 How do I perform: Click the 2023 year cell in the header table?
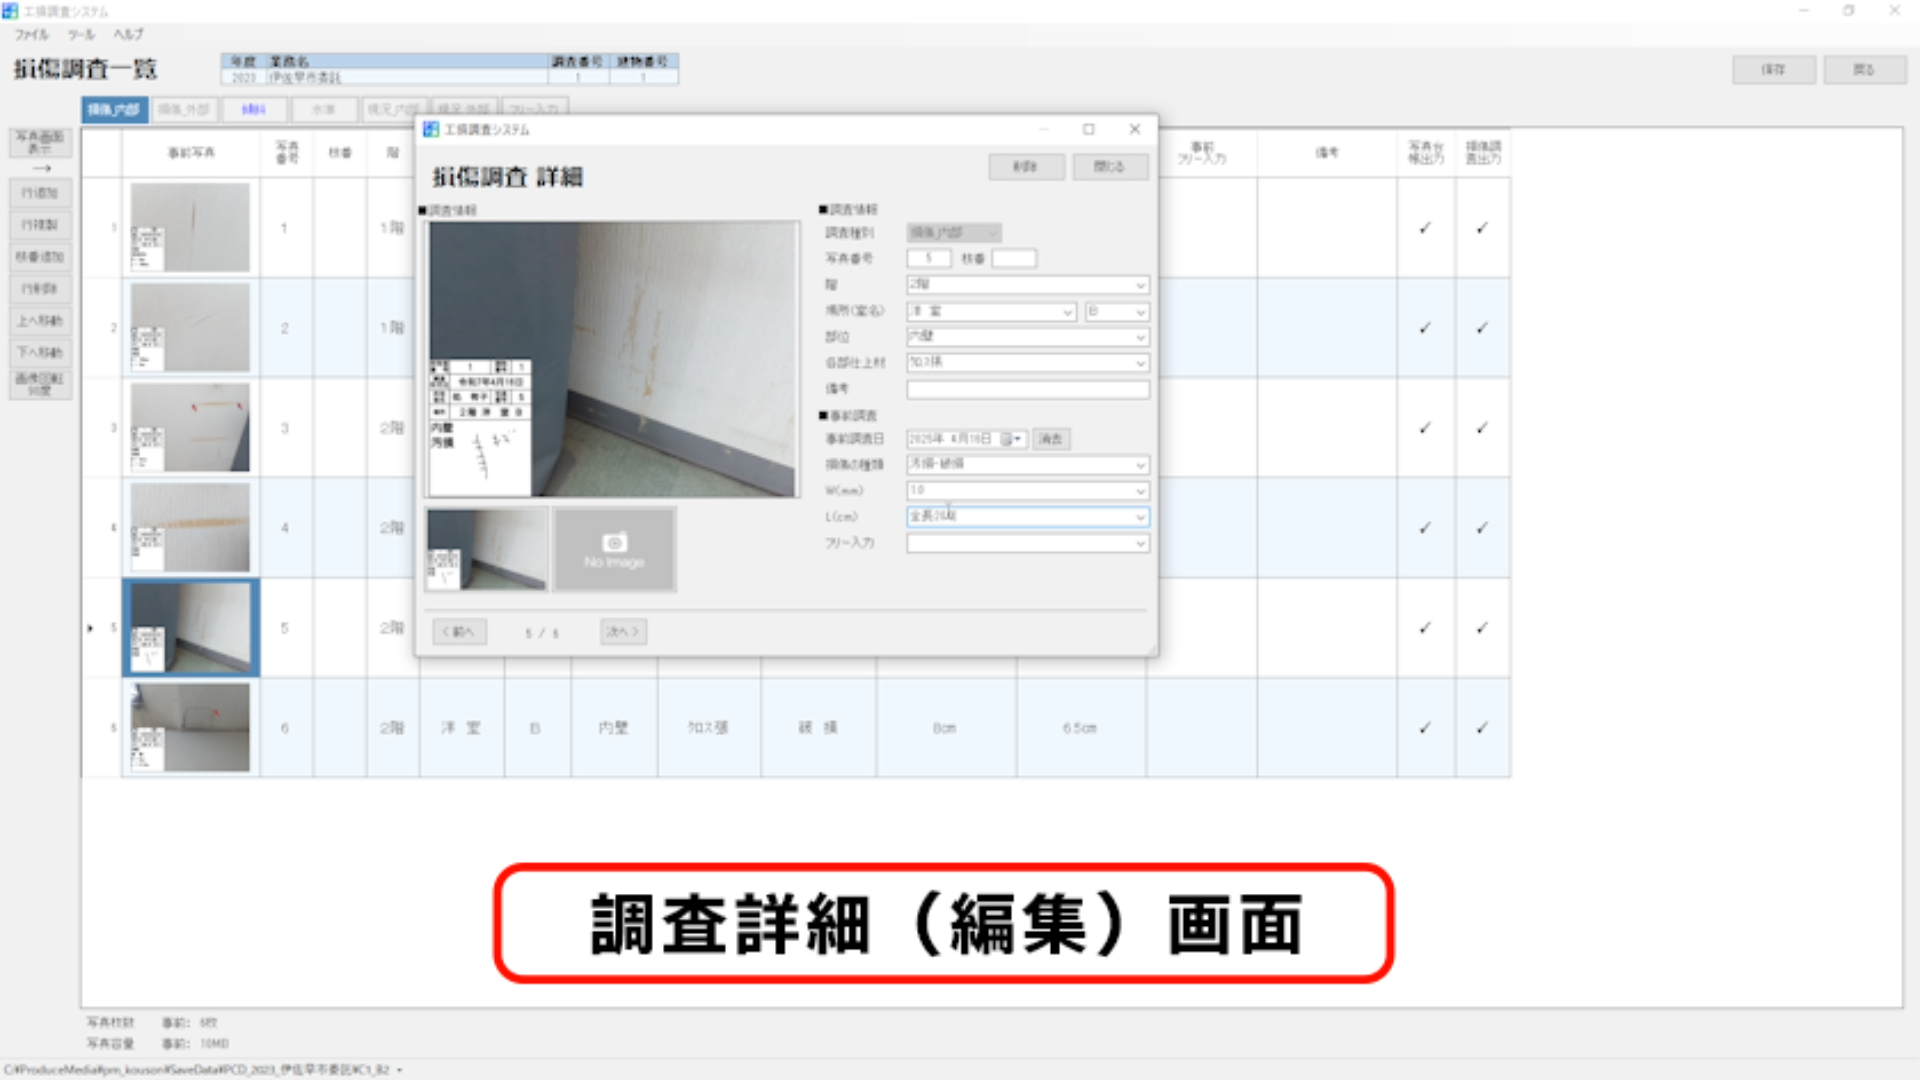[244, 77]
